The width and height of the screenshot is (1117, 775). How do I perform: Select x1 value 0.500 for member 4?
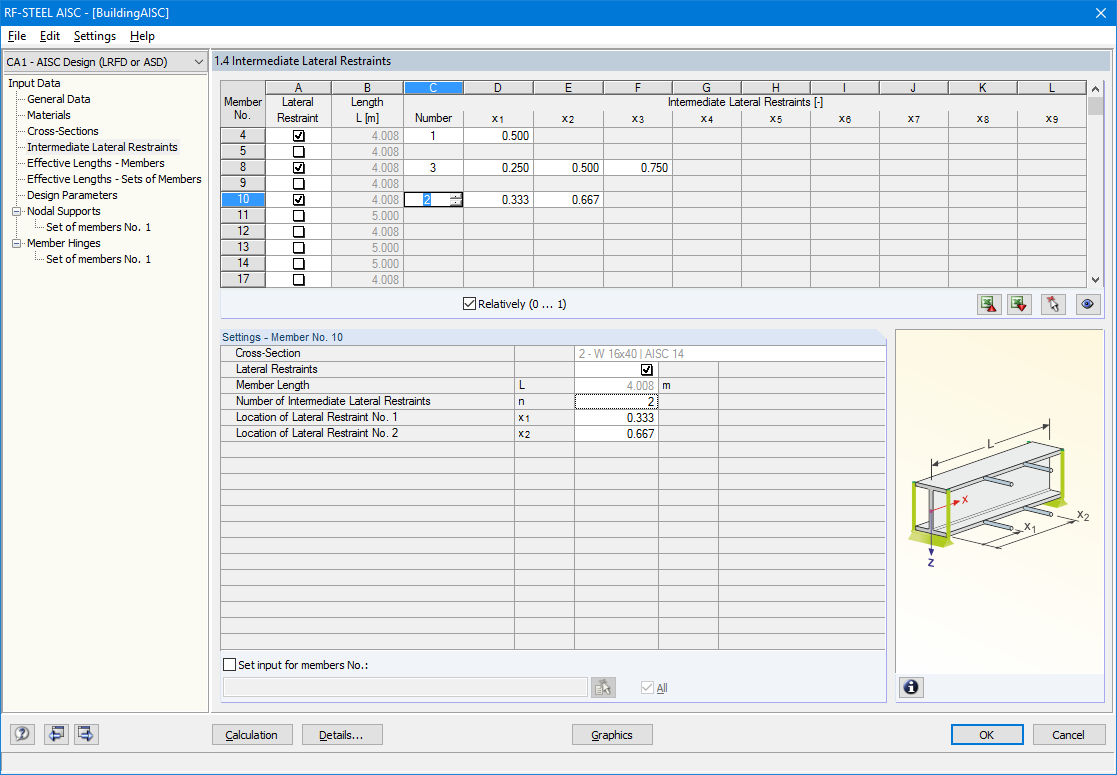[x=498, y=136]
